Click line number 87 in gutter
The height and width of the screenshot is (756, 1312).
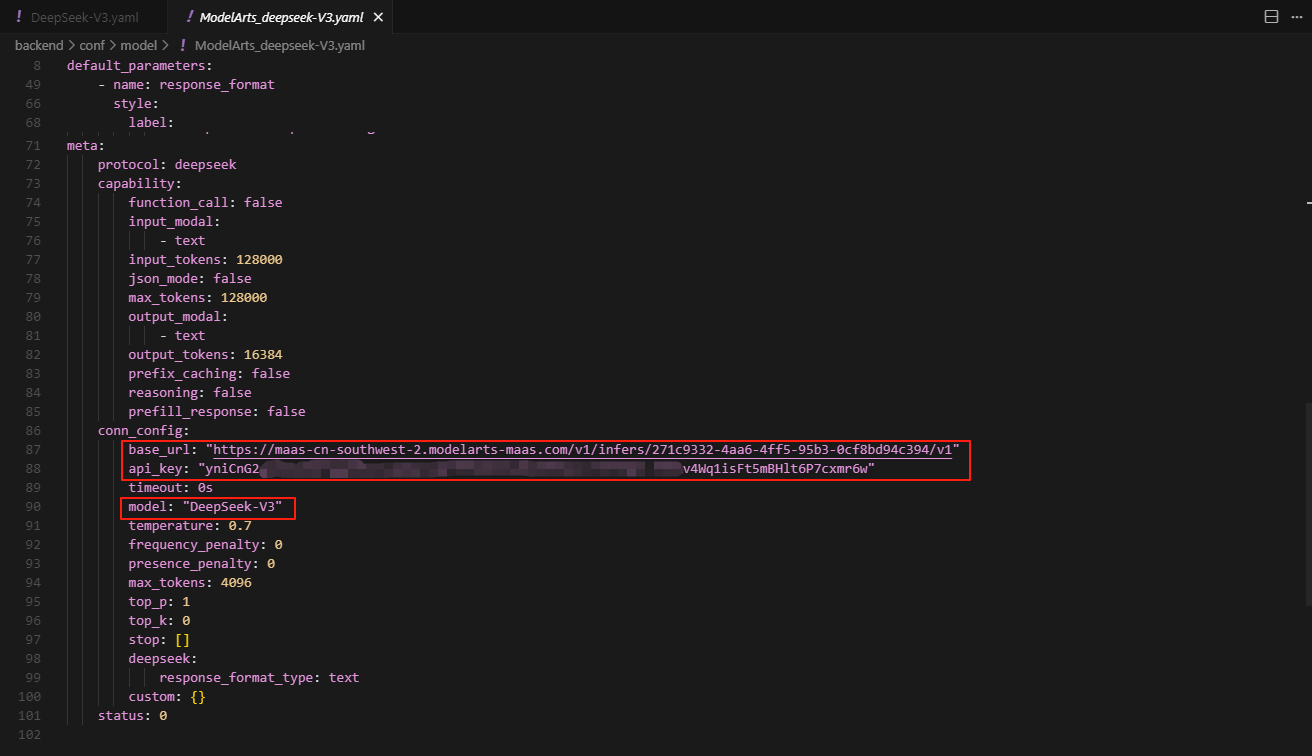[34, 449]
